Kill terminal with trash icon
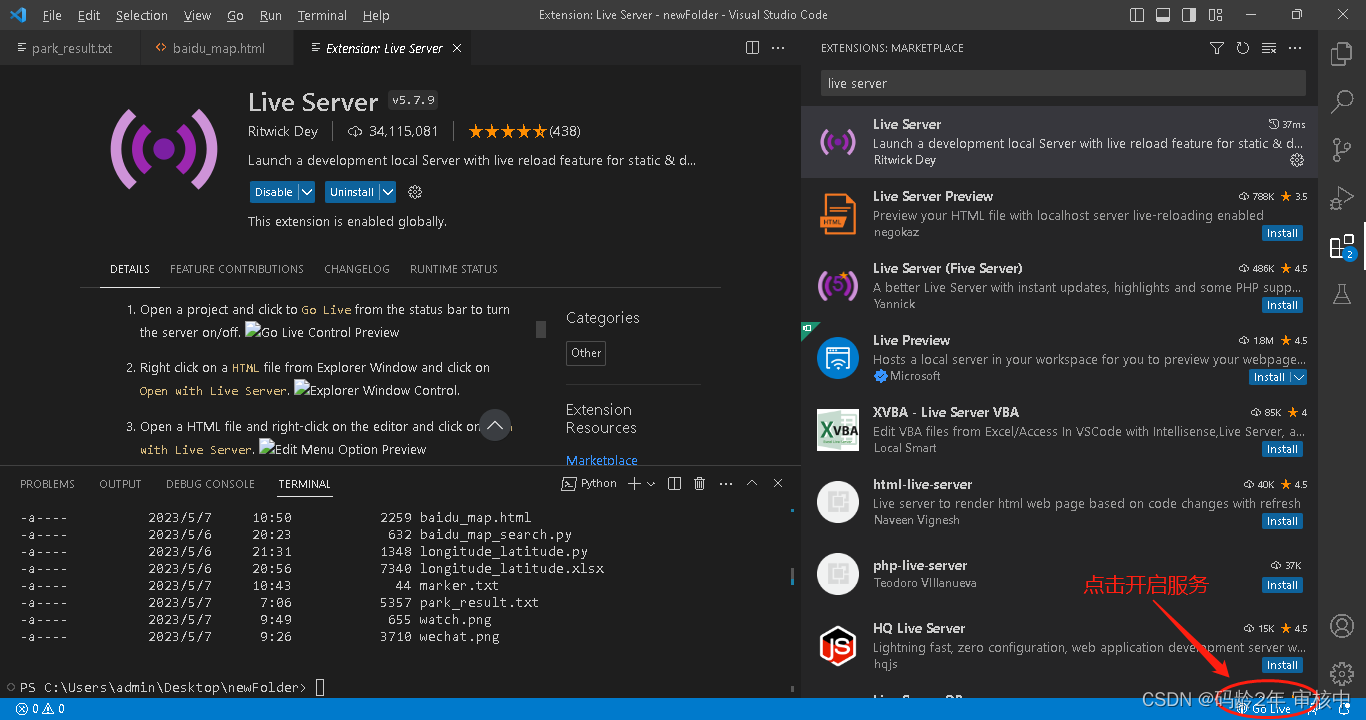Image resolution: width=1366 pixels, height=720 pixels. 700,484
